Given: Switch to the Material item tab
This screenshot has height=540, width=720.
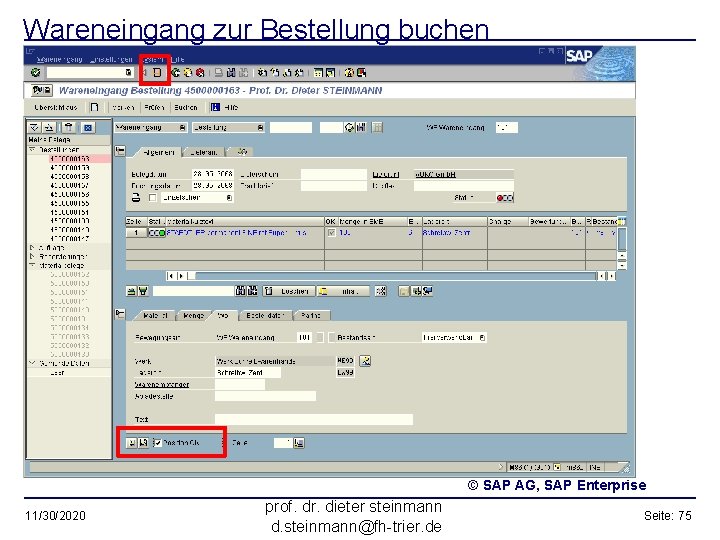Looking at the screenshot, I should pyautogui.click(x=154, y=315).
